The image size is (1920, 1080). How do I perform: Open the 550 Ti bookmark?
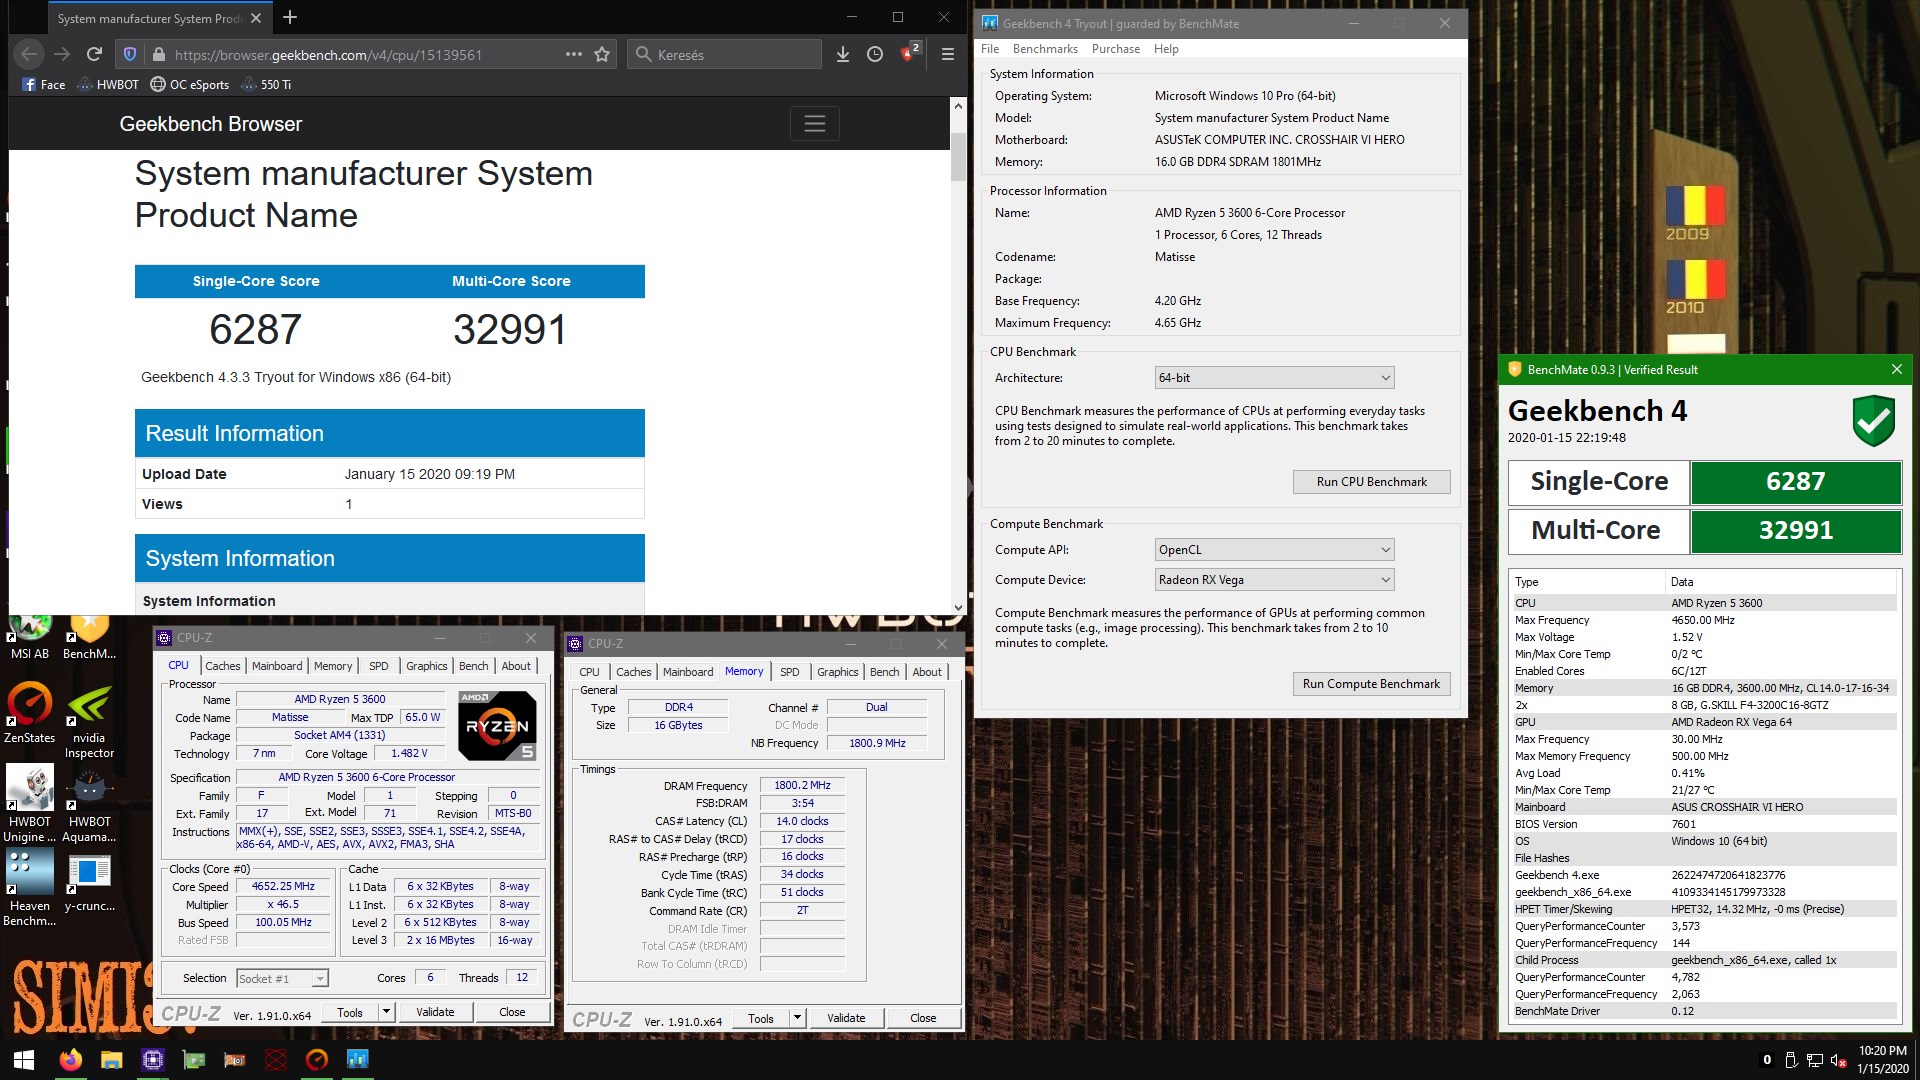point(267,84)
